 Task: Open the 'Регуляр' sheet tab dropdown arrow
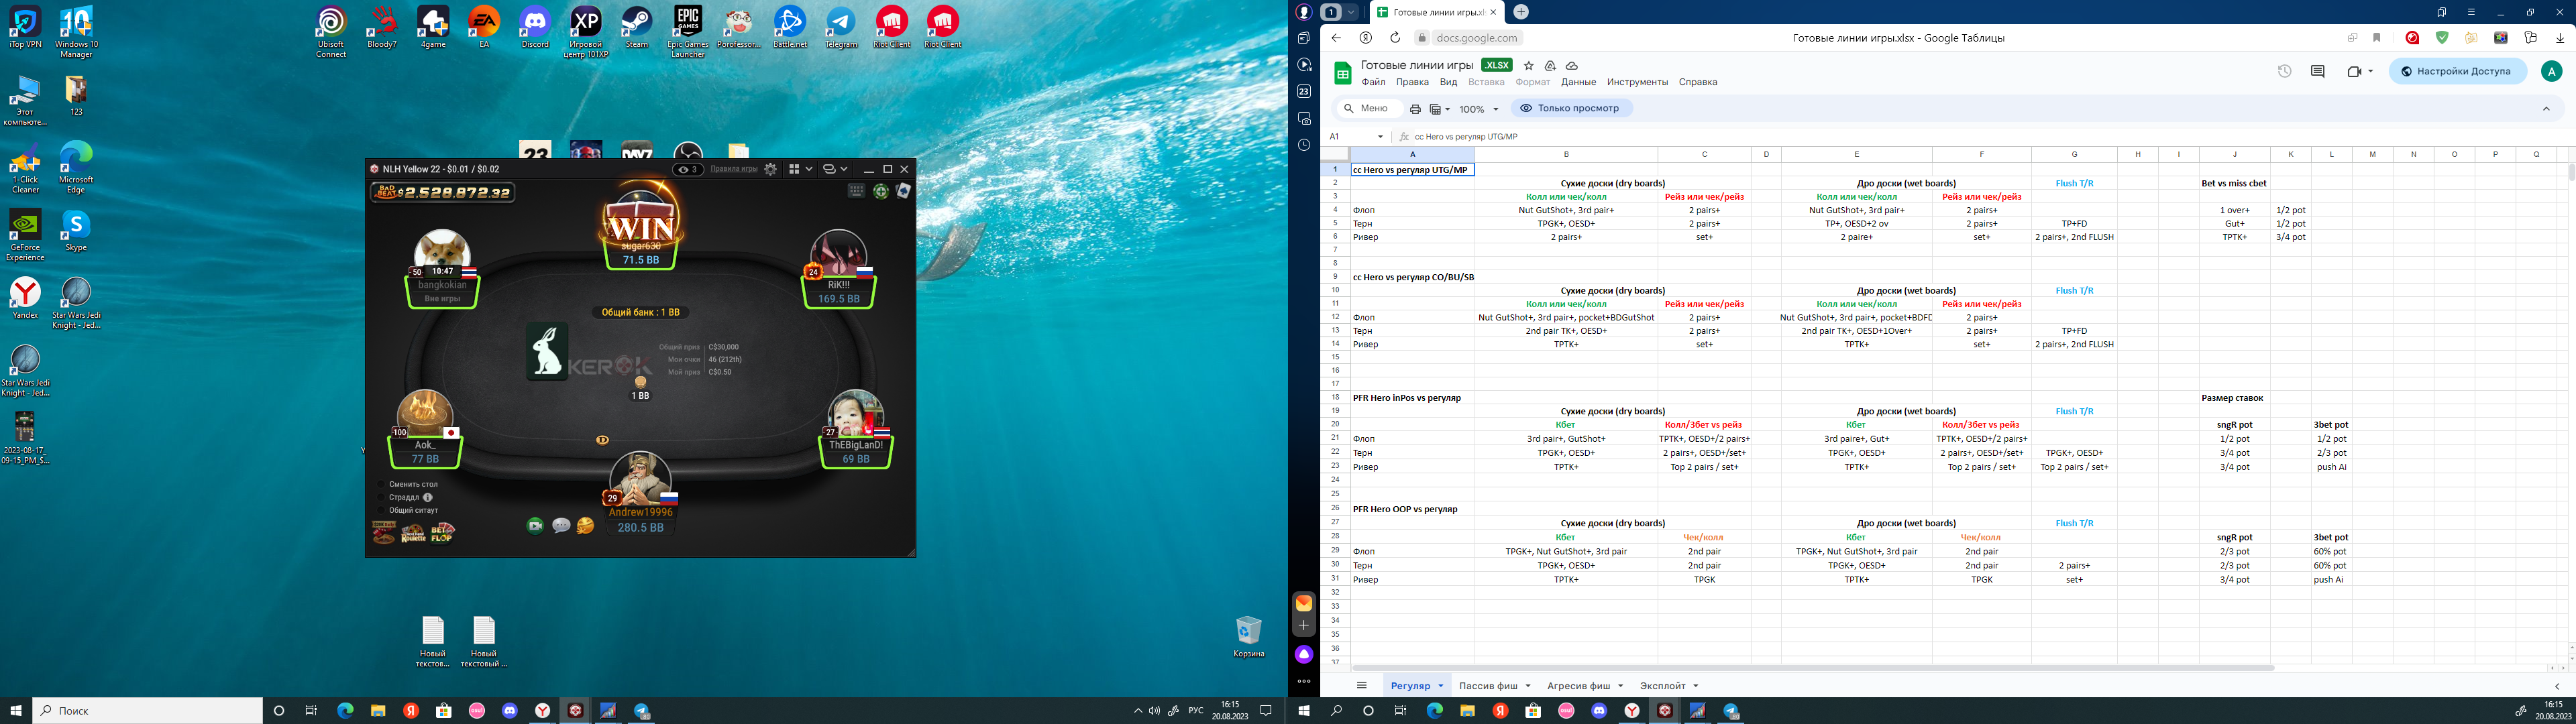(x=1441, y=686)
